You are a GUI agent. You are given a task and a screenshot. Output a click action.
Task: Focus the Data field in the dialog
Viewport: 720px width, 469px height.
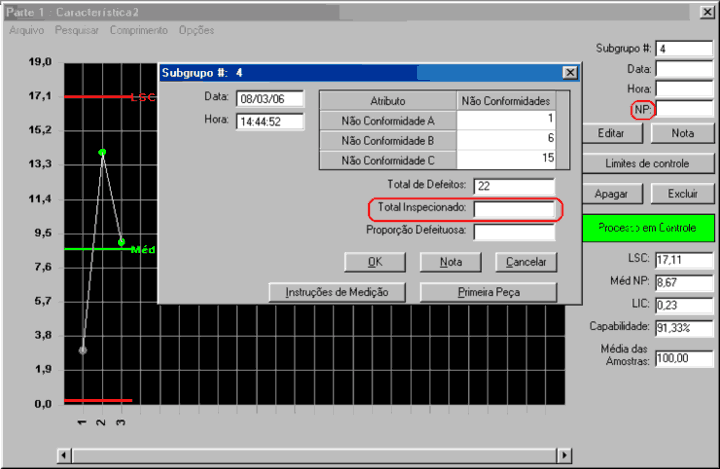coord(270,99)
